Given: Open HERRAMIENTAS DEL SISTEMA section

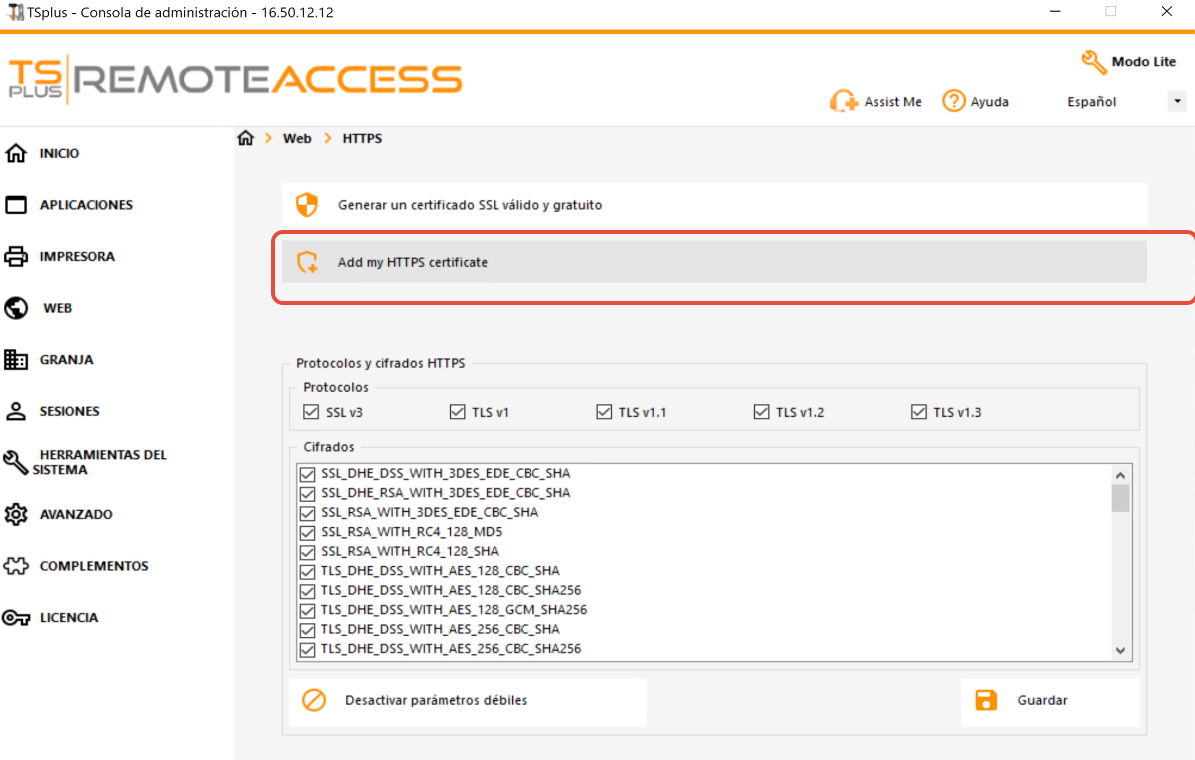Looking at the screenshot, I should [x=99, y=462].
